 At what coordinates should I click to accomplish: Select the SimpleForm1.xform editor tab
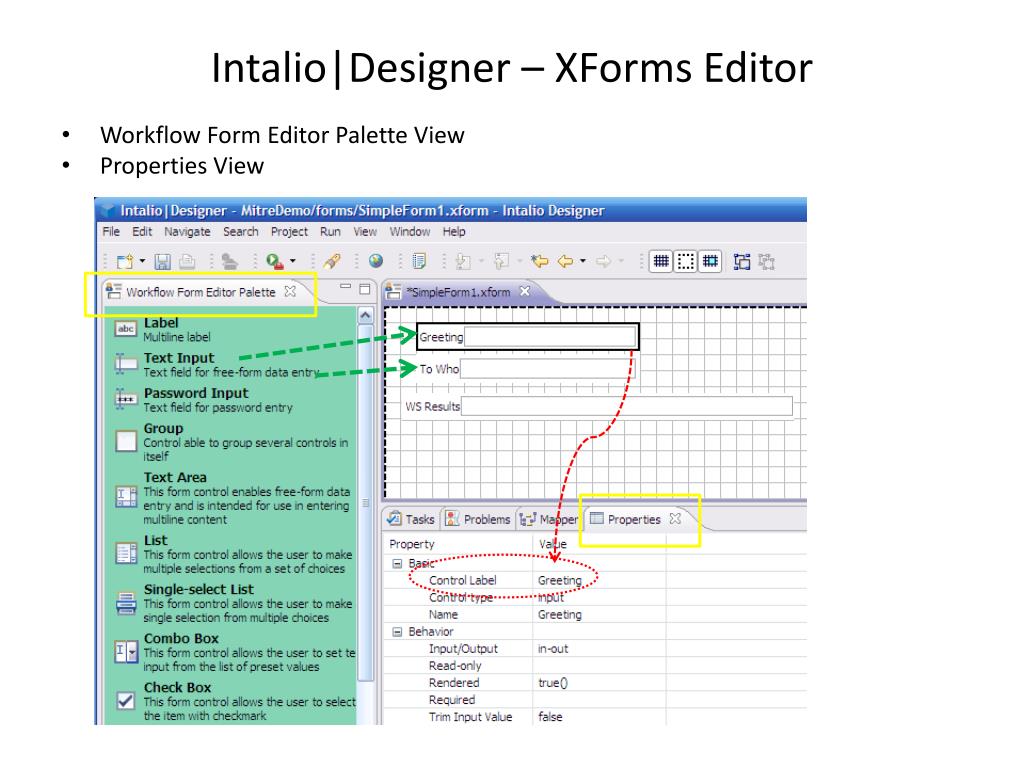(460, 292)
